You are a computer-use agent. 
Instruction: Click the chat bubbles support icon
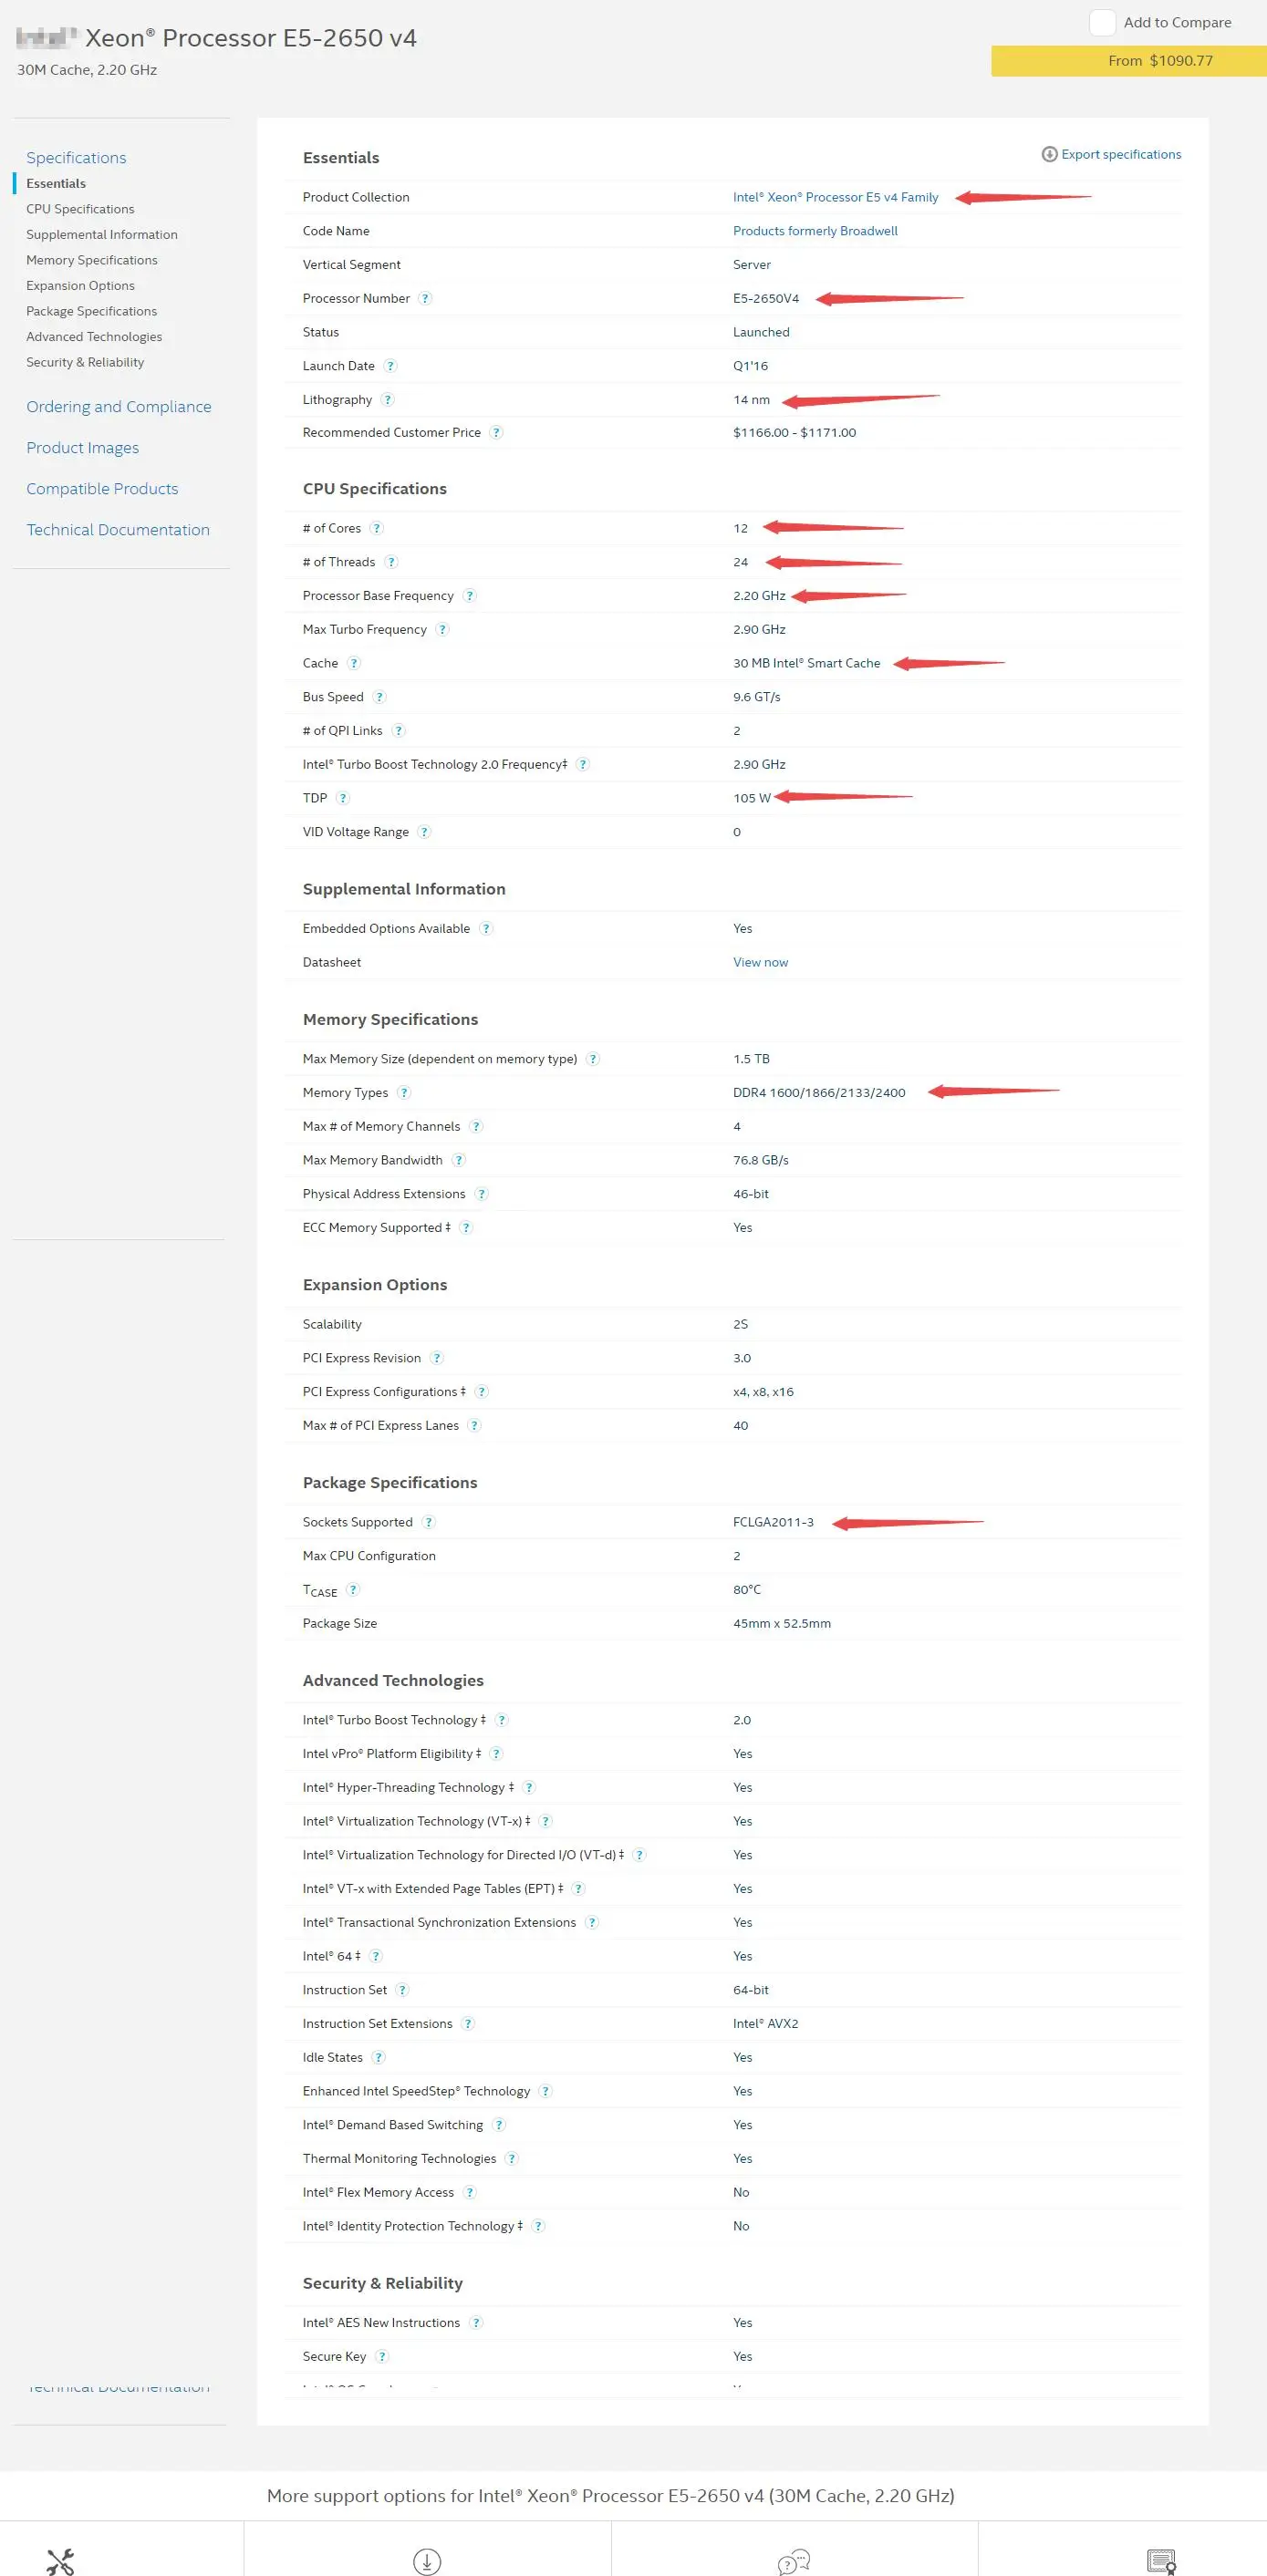794,2561
